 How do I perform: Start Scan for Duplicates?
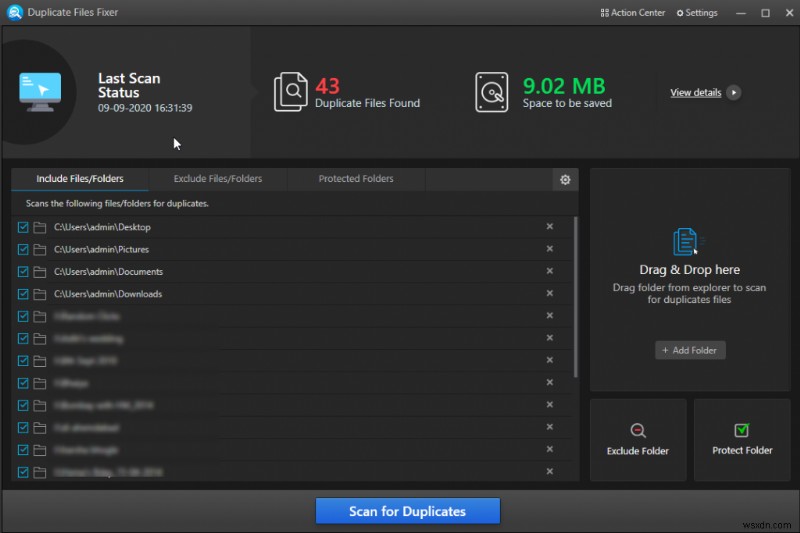[x=407, y=511]
